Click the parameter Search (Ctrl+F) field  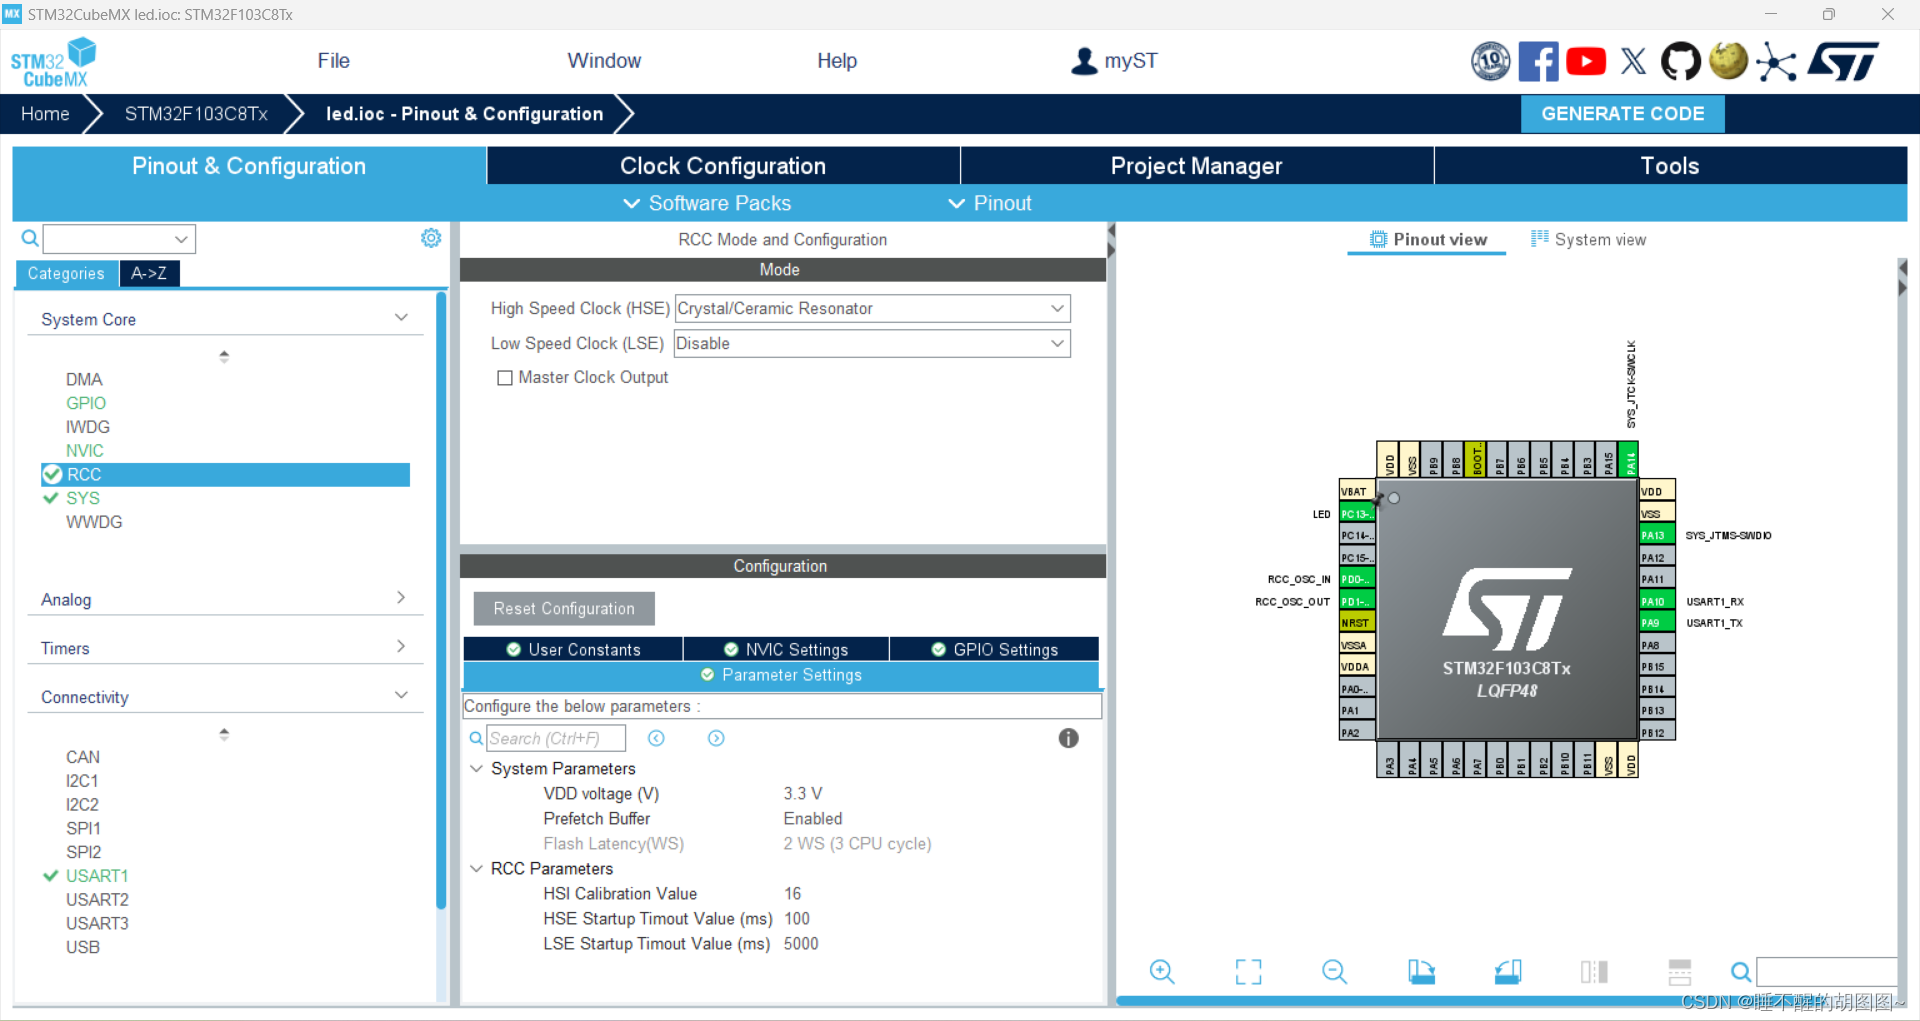point(555,738)
